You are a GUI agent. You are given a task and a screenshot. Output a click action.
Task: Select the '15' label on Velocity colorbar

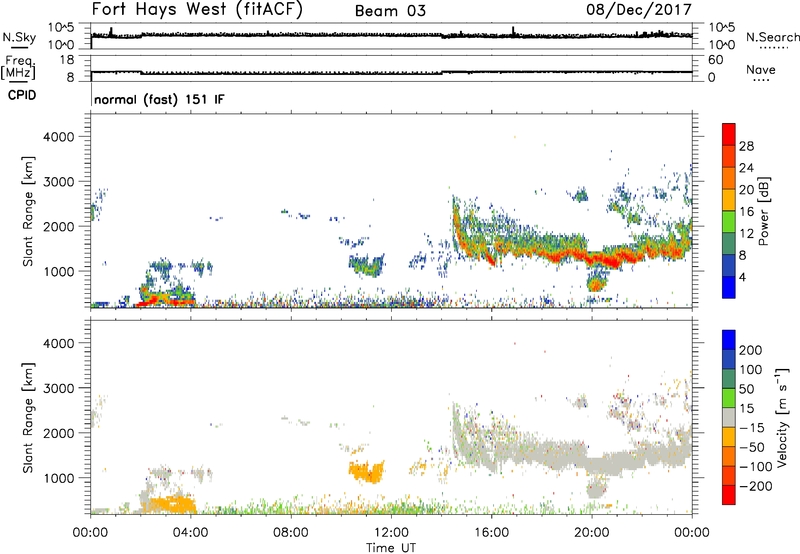pyautogui.click(x=746, y=408)
